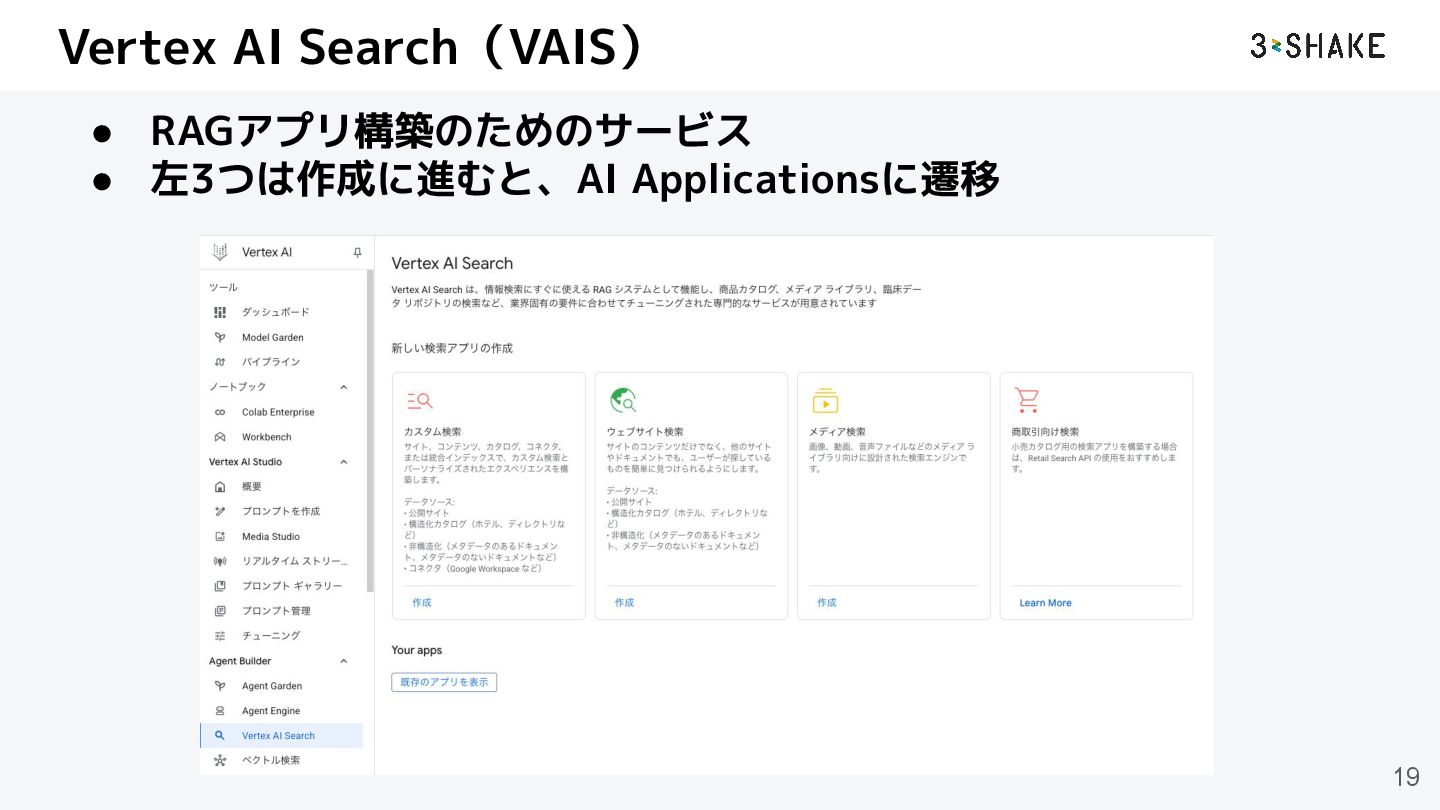
Task: Click the Prompt management (プロンプト管理) icon
Action: click(220, 611)
